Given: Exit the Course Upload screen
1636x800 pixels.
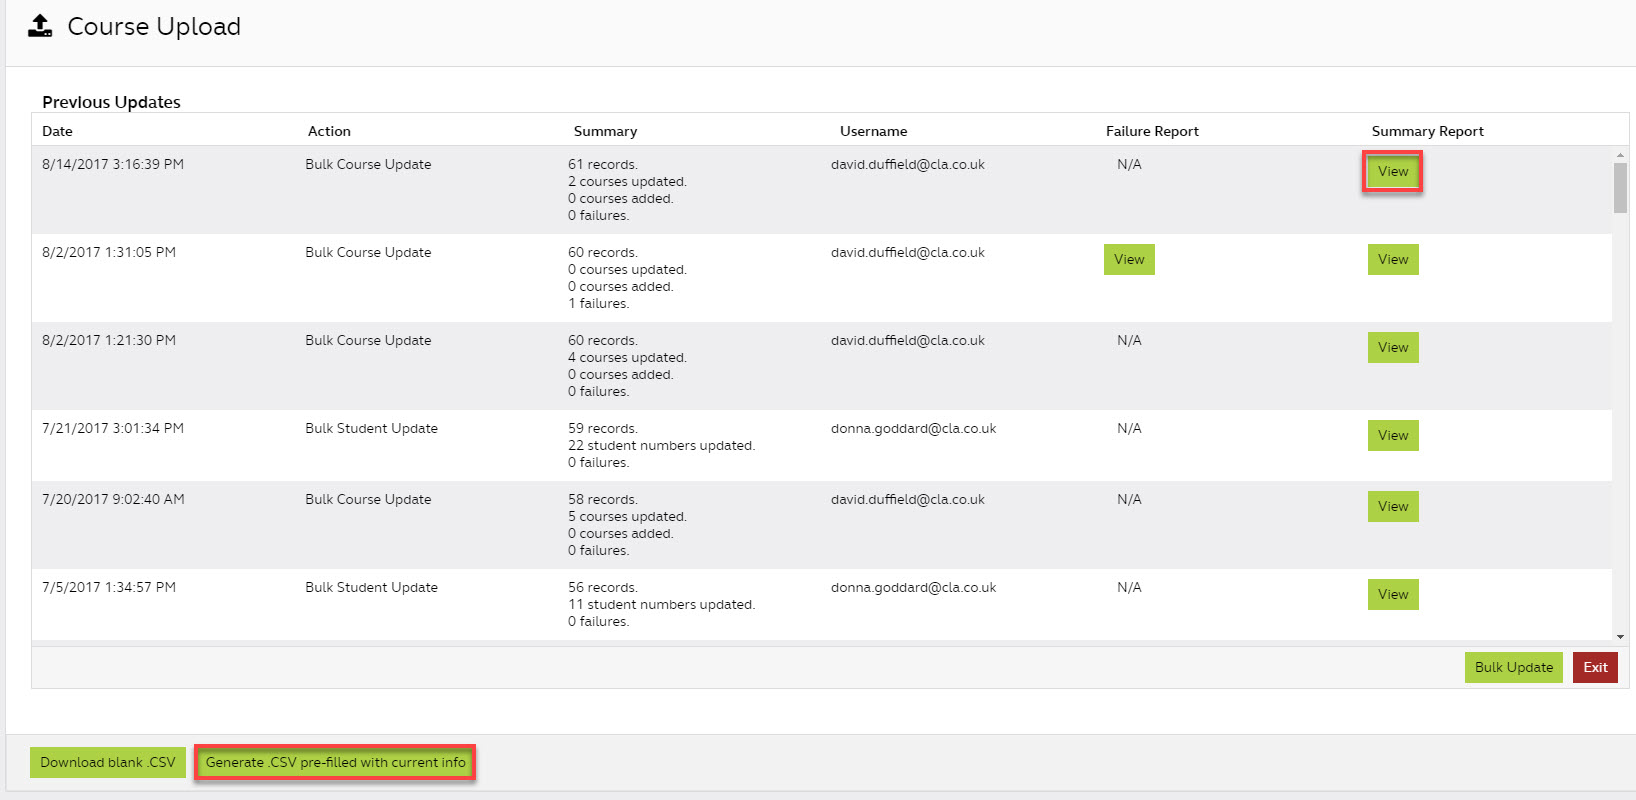Looking at the screenshot, I should click(1594, 668).
